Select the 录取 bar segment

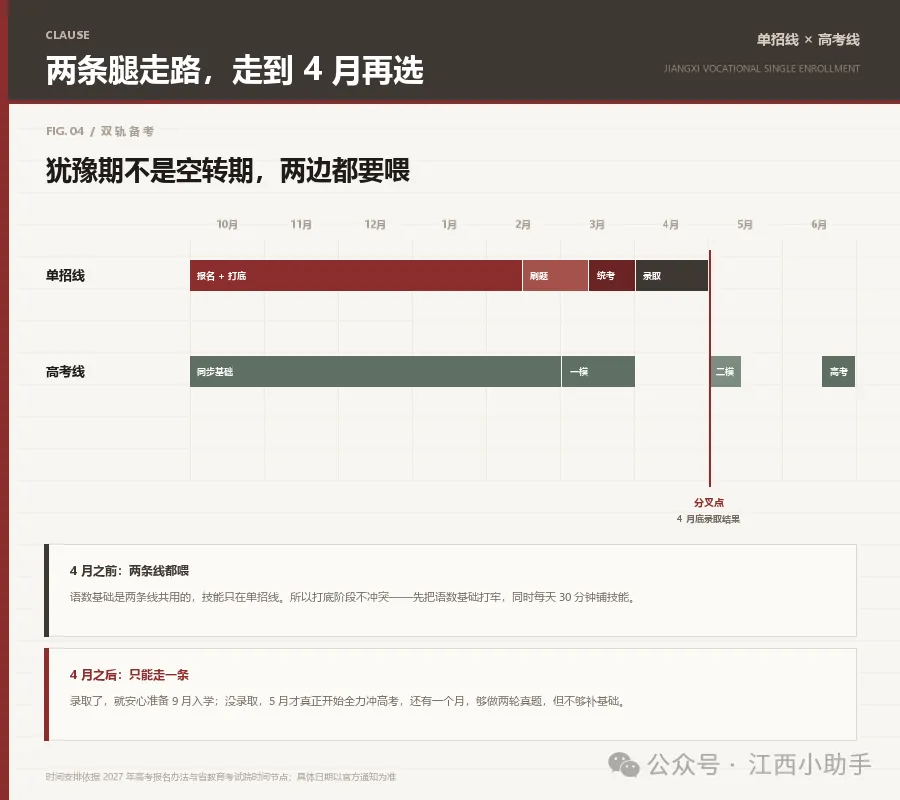[672, 275]
